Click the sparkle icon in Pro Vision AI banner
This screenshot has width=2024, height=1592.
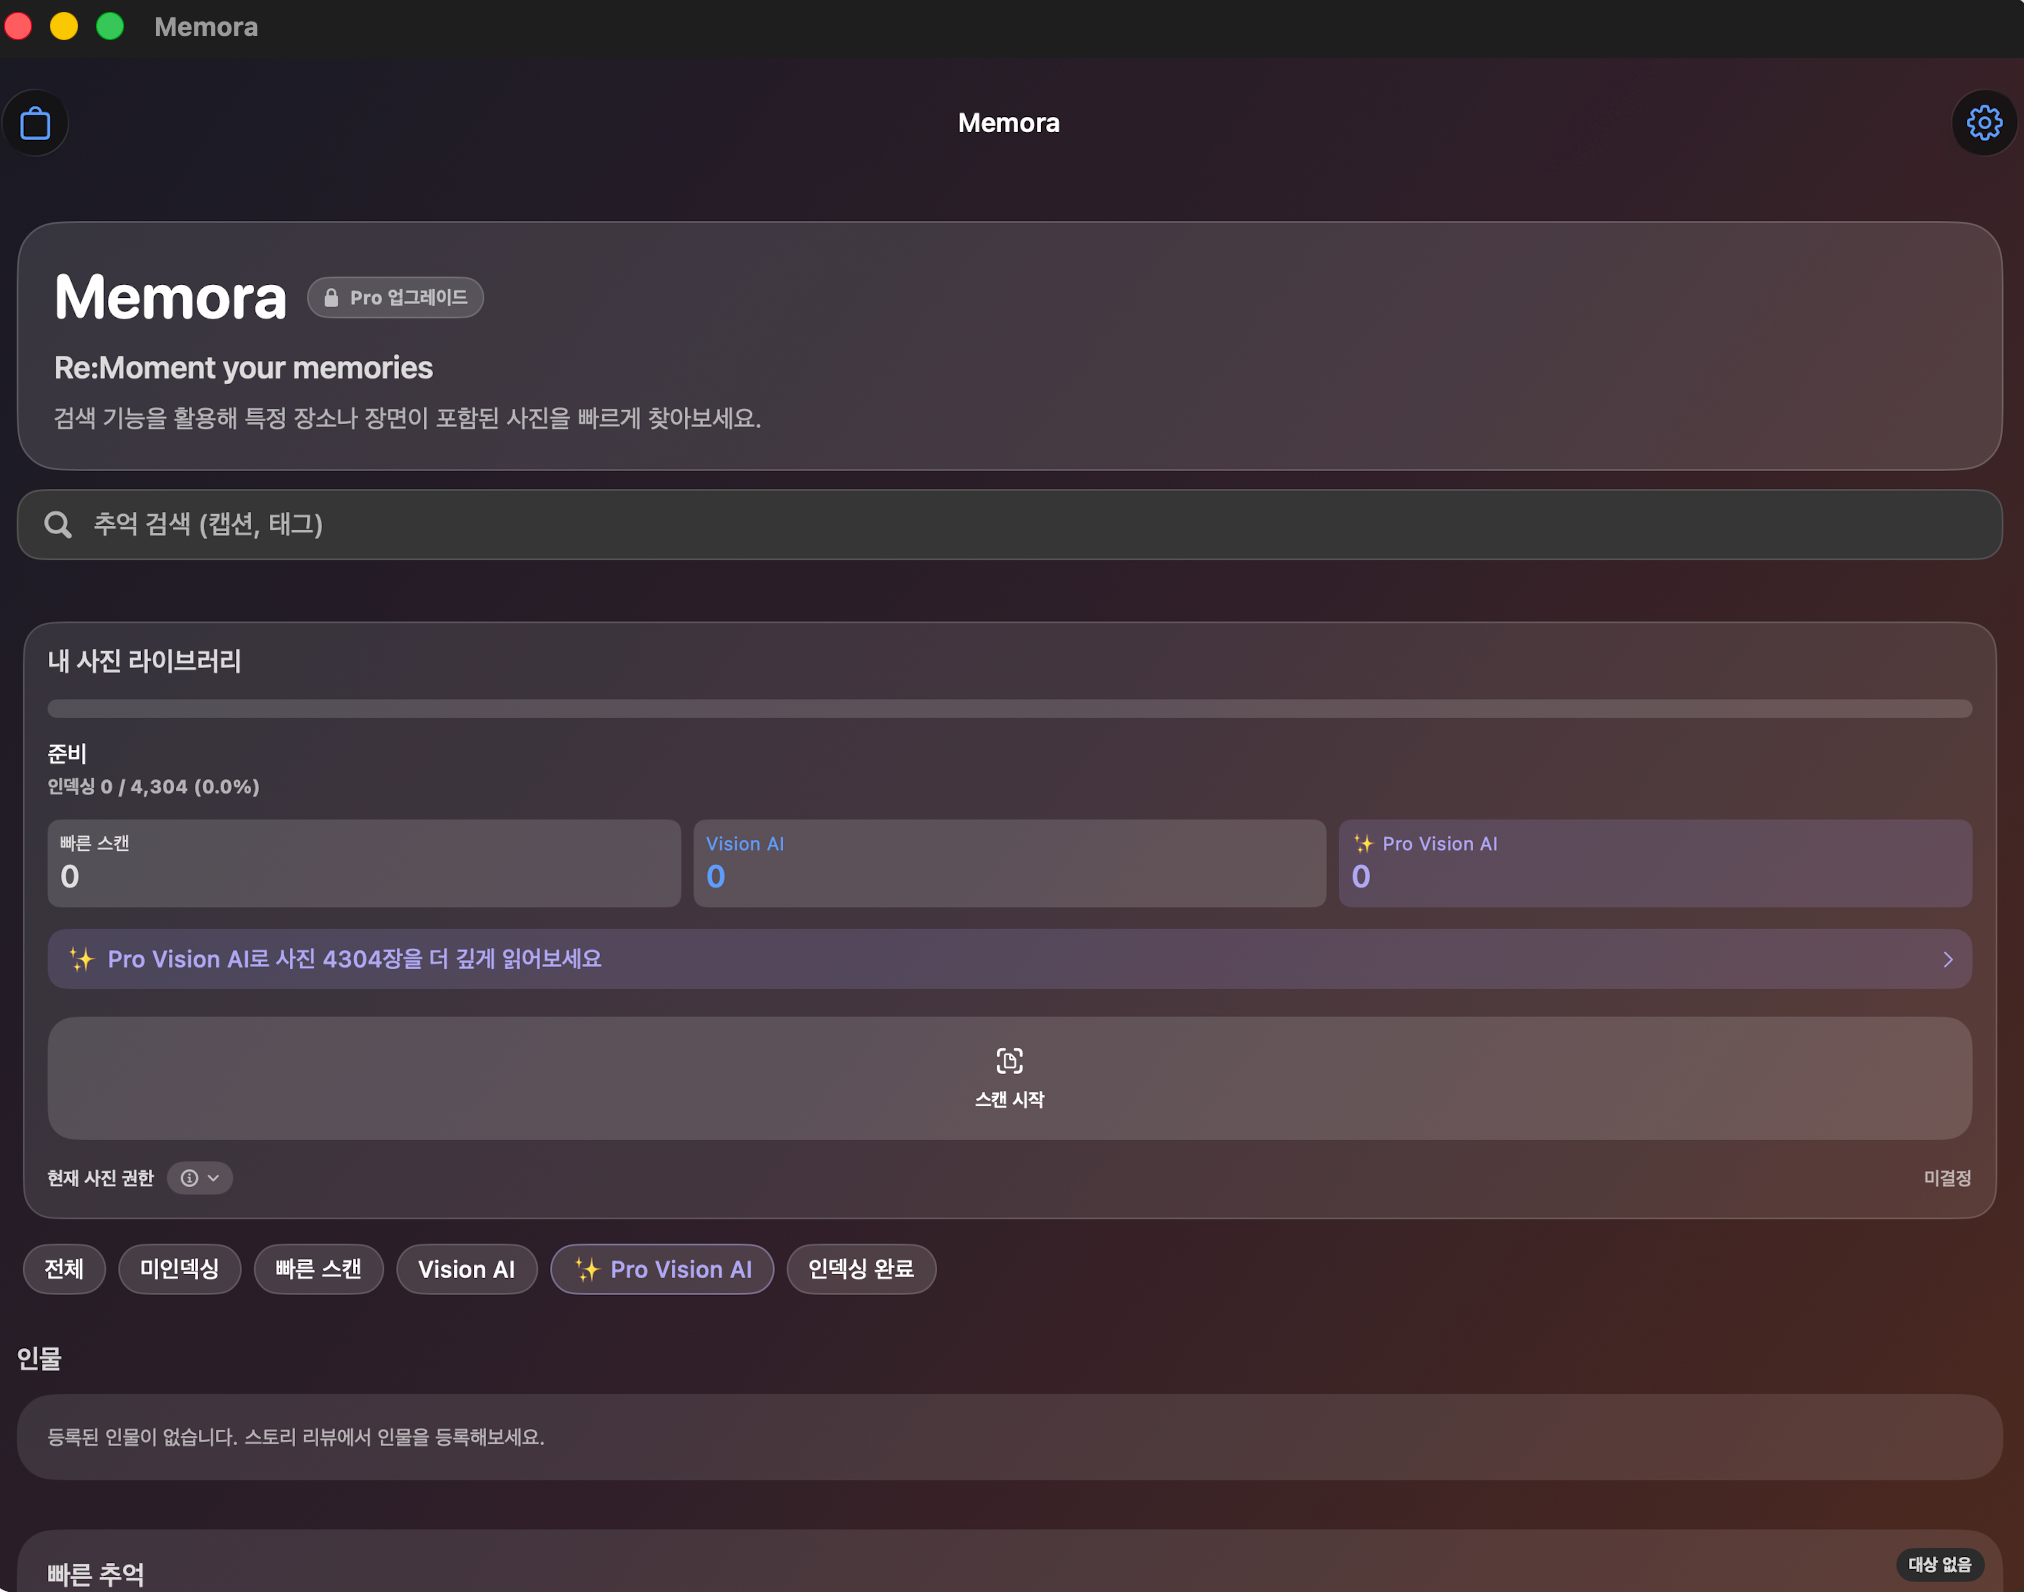(x=82, y=959)
